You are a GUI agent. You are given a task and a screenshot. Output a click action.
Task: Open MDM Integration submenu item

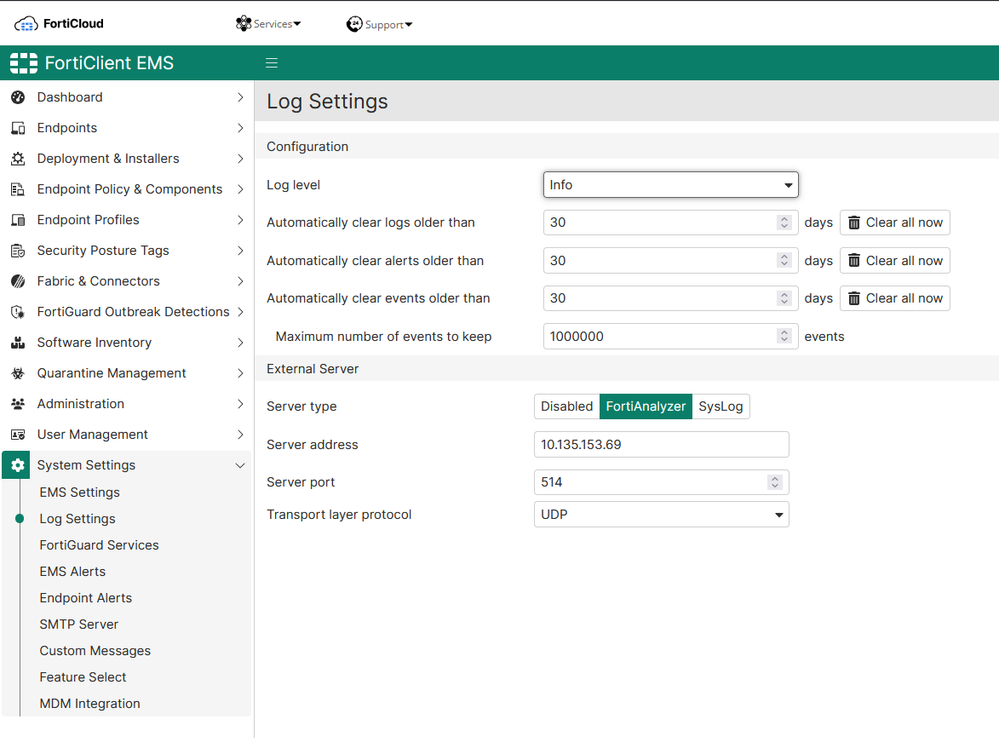[90, 704]
